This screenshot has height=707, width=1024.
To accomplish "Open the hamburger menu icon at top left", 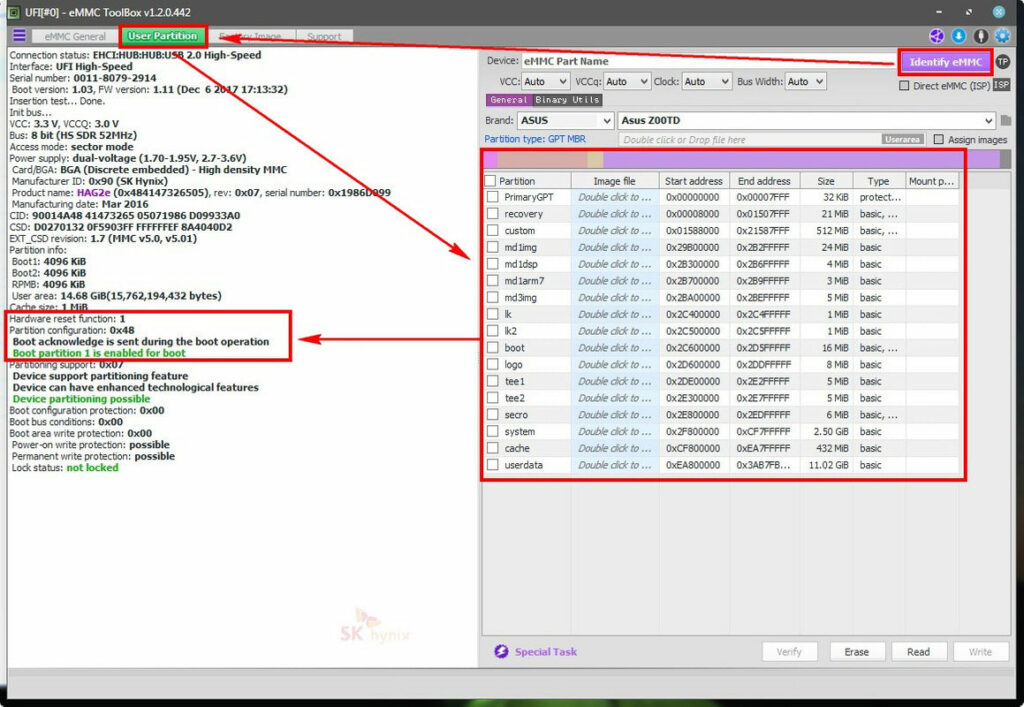I will pos(20,35).
